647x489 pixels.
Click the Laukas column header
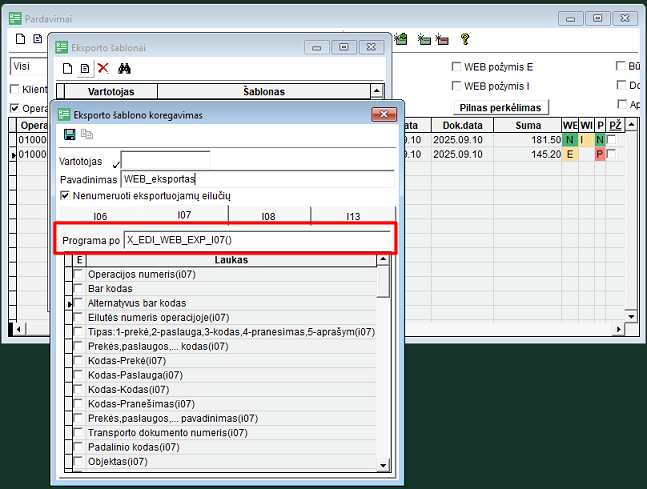231,260
